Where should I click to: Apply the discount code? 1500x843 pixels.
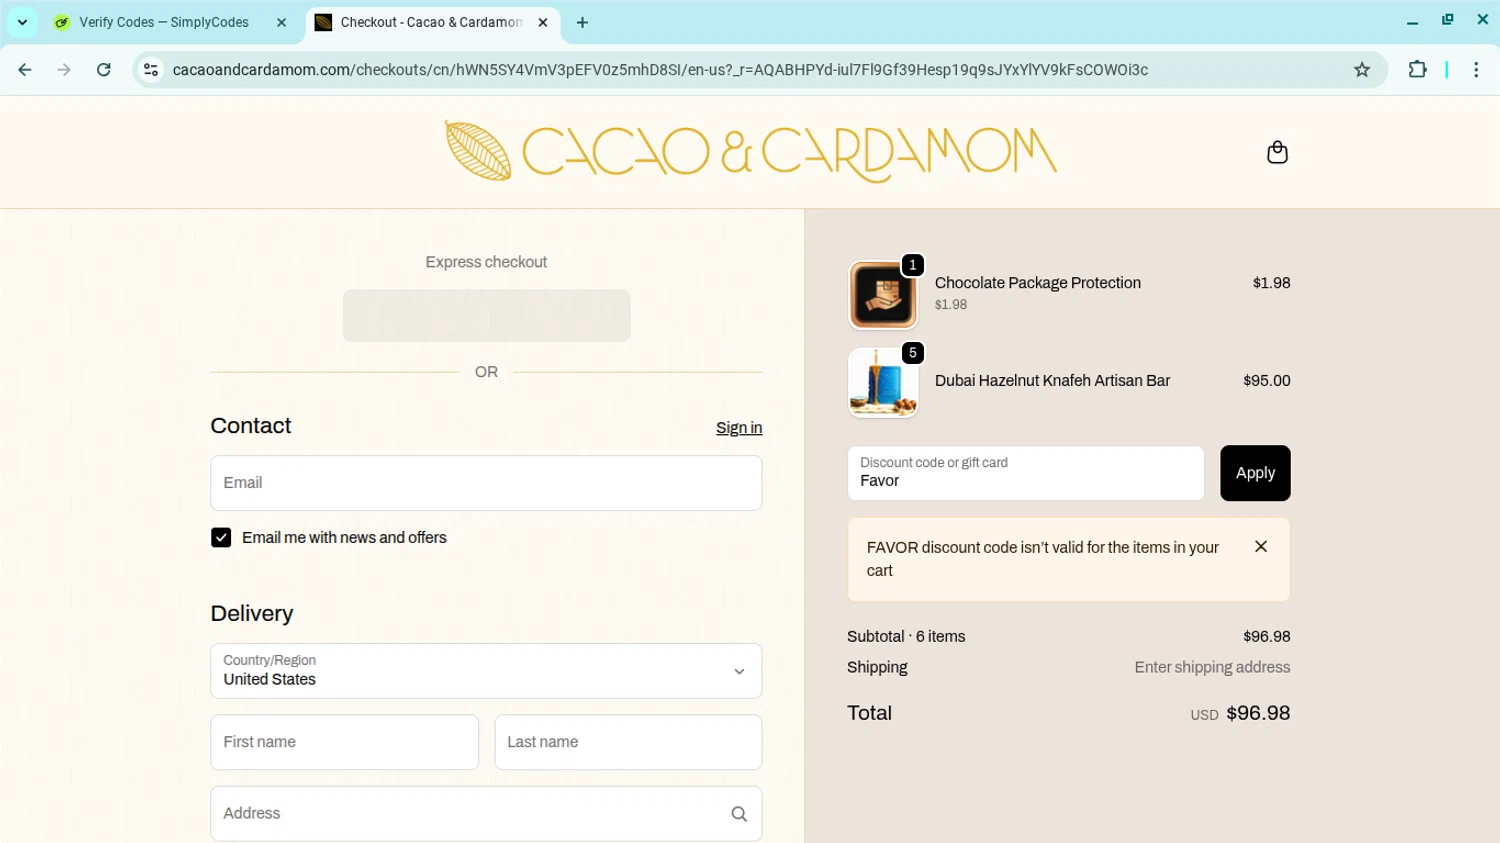[x=1255, y=473]
